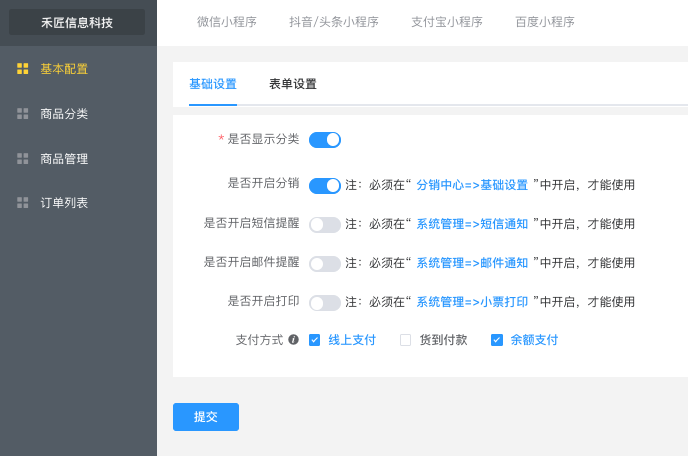The image size is (688, 456).
Task: Click the 订单列表 grid icon in sidebar
Action: 22,202
